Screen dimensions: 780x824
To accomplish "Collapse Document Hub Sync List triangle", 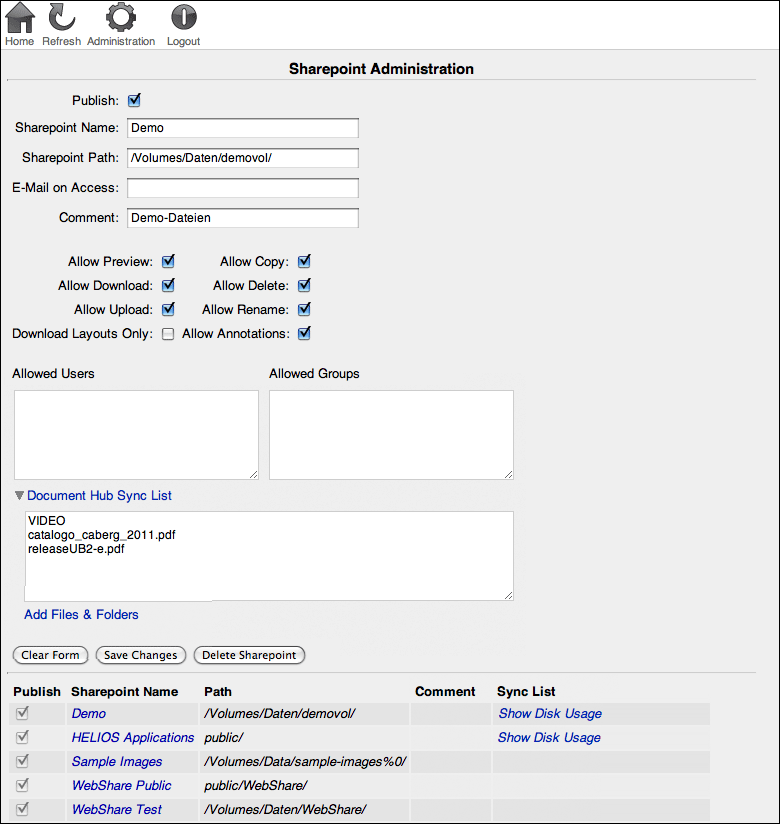I will (x=19, y=496).
